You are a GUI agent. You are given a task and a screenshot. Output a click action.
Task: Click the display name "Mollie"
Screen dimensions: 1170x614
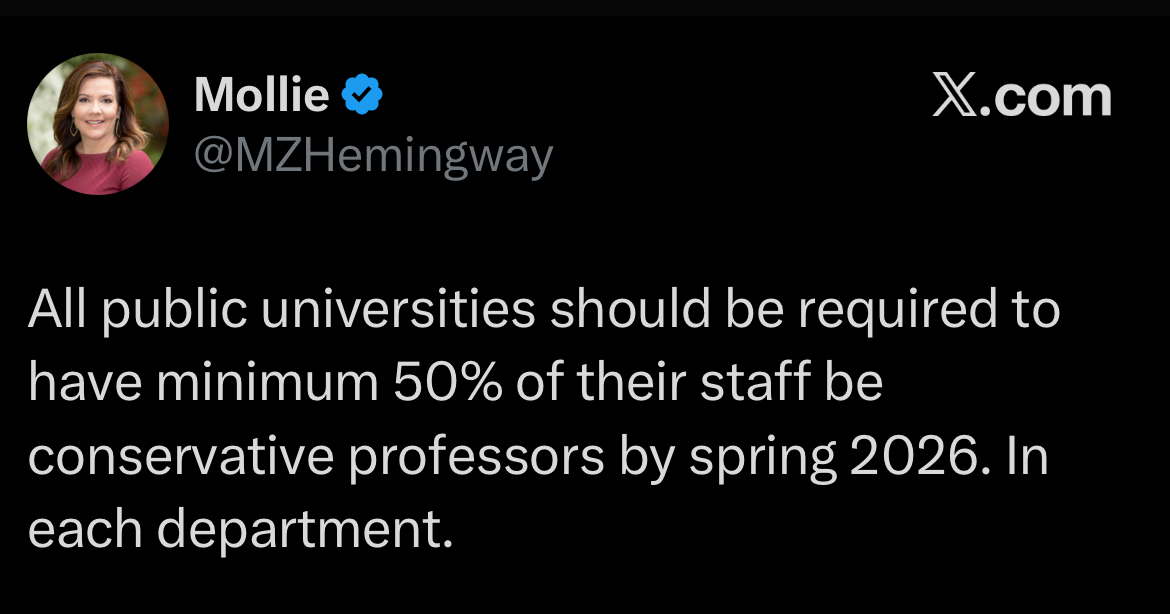tap(261, 96)
